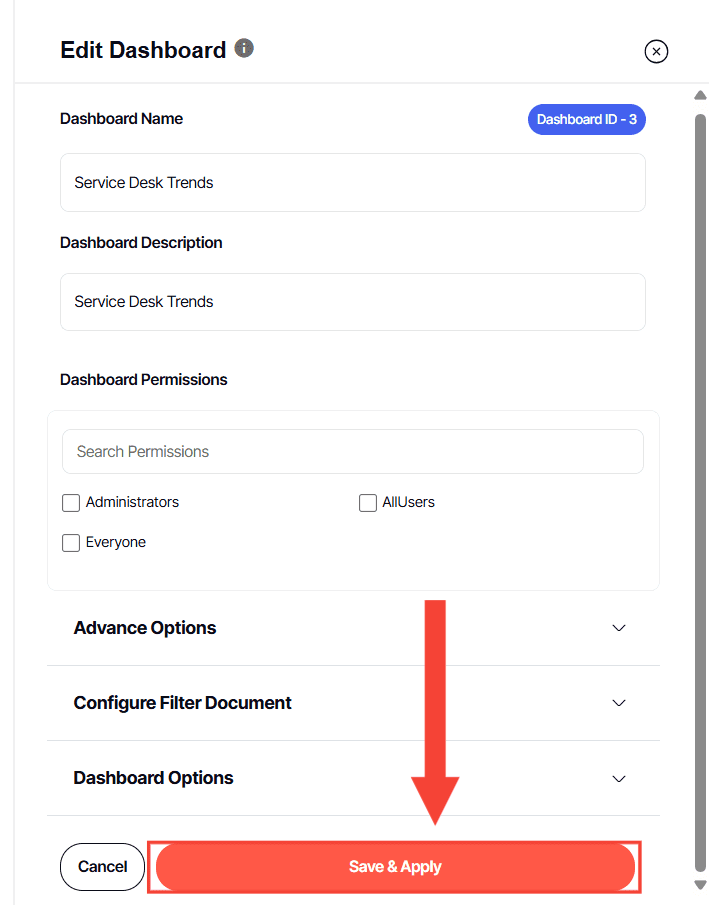Click the Configure Filter Document chevron

point(619,703)
